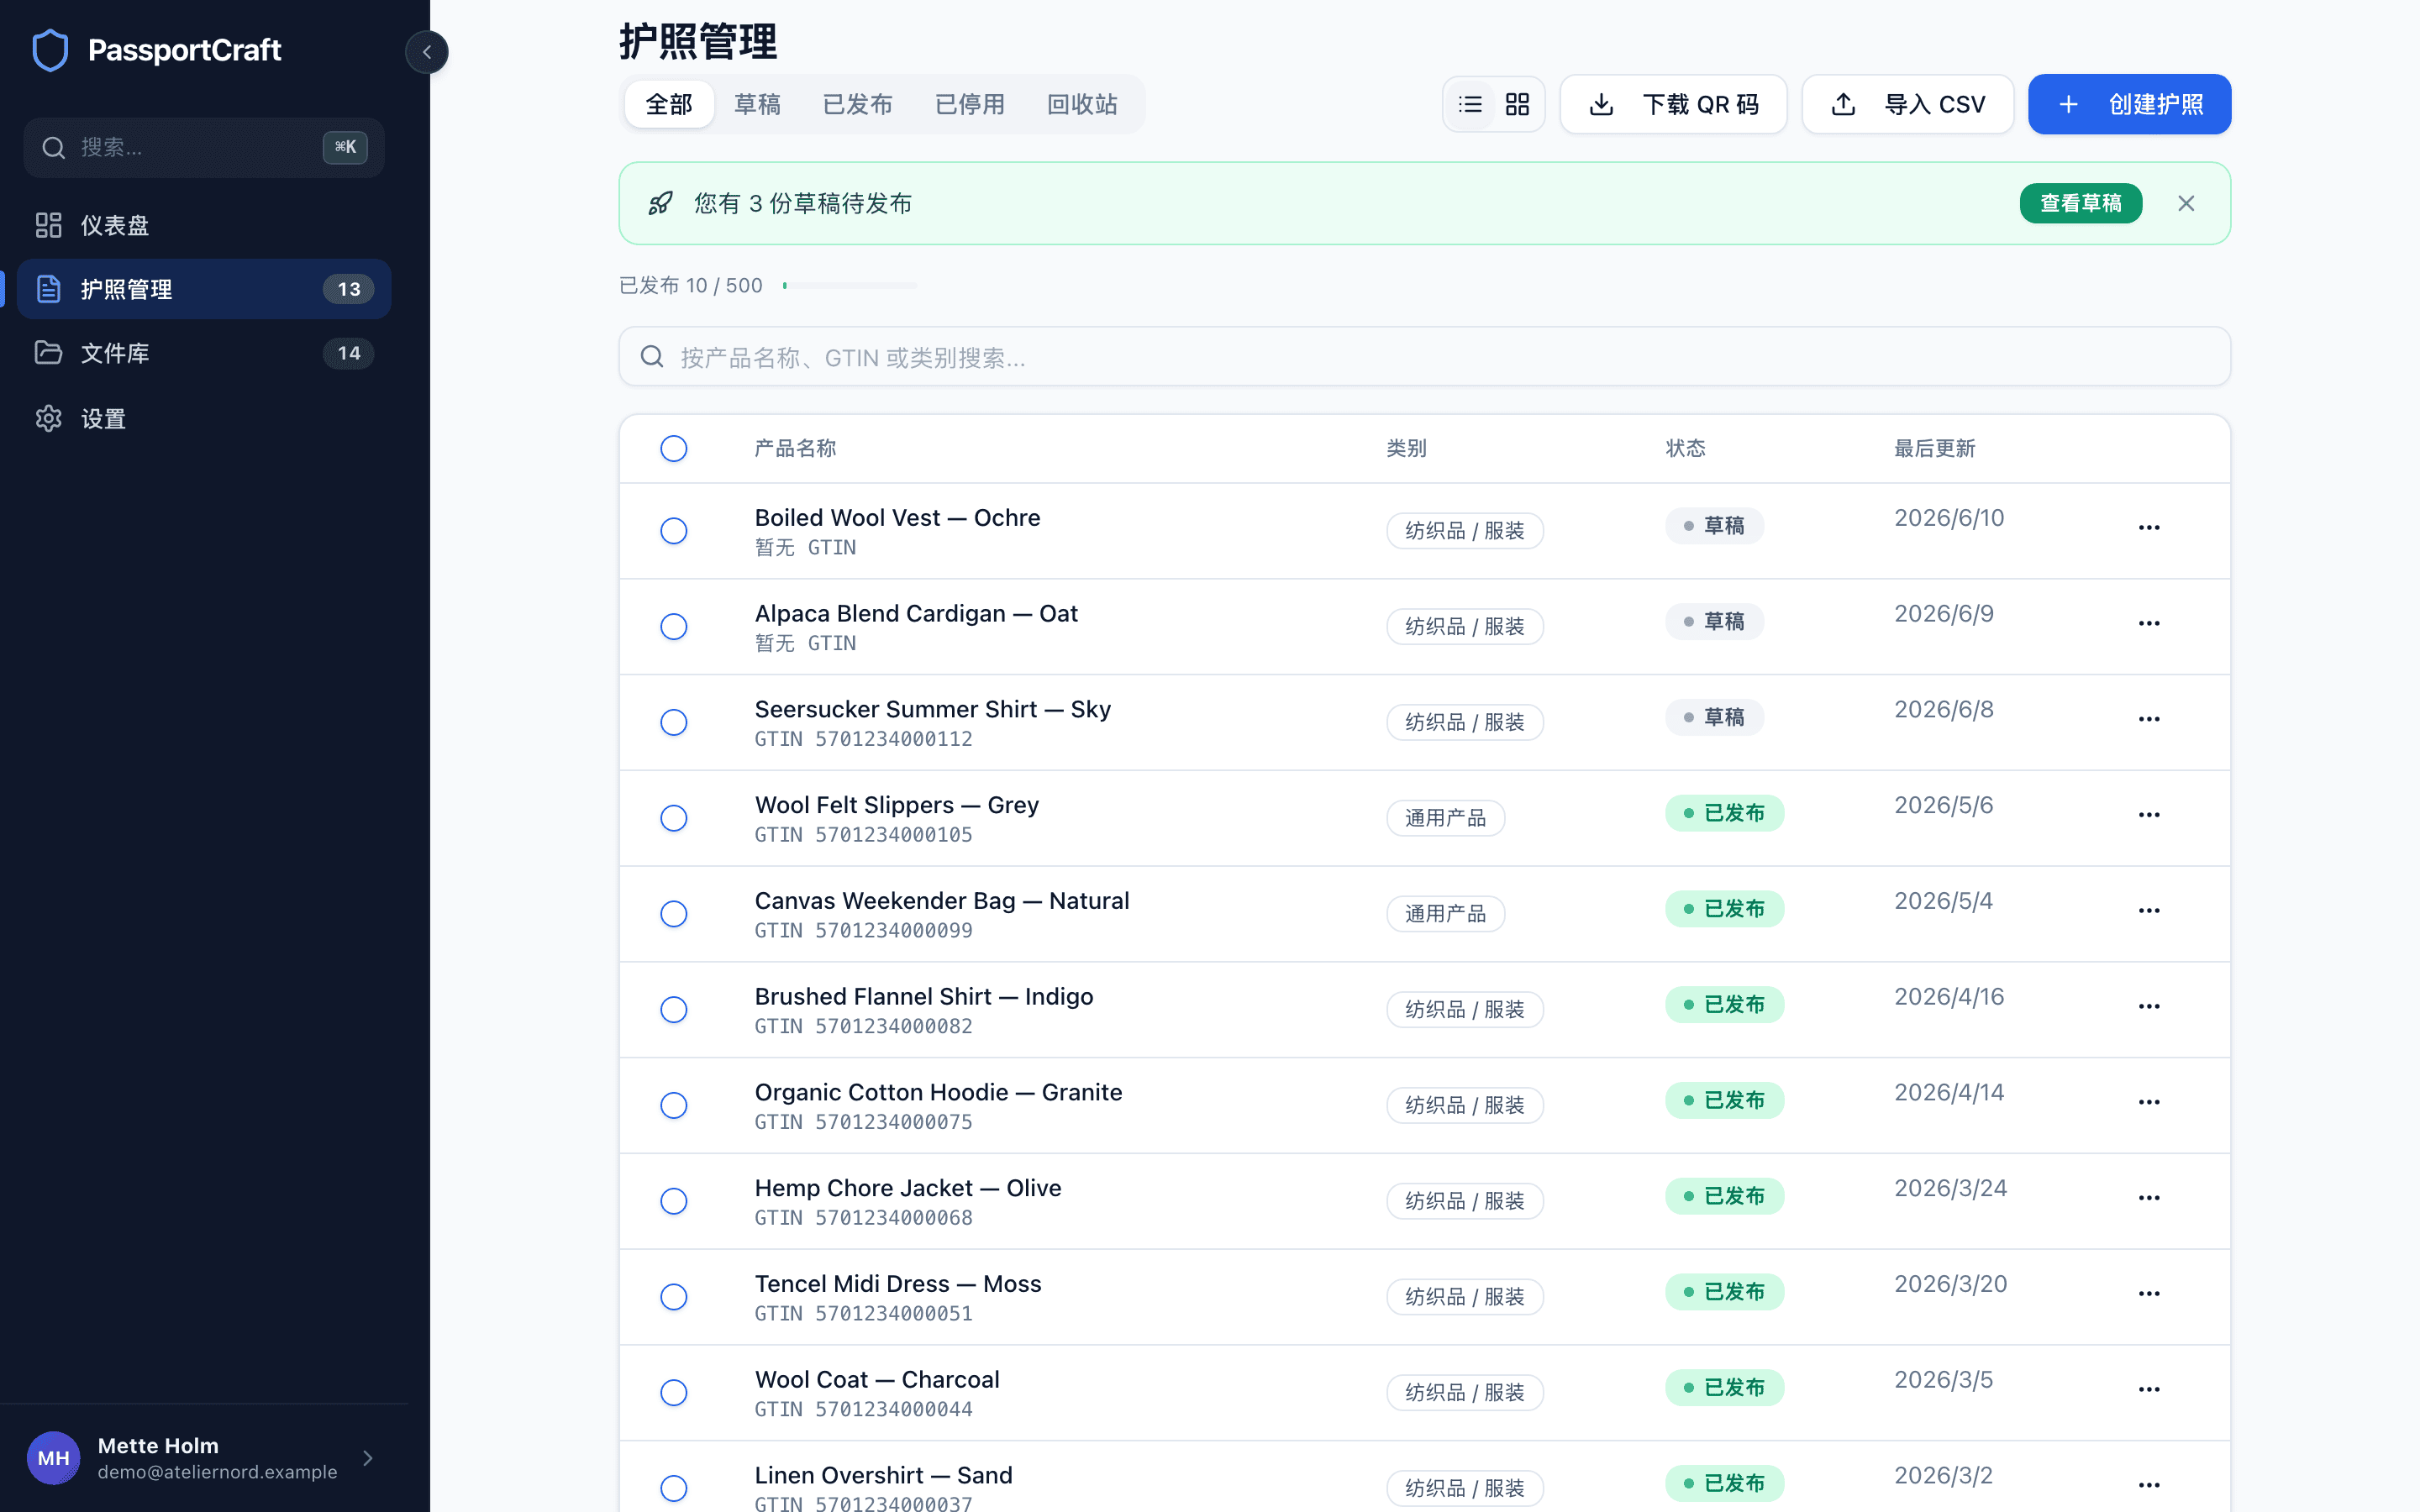This screenshot has width=2420, height=1512.
Task: Click the 状态 column header
Action: point(1685,448)
